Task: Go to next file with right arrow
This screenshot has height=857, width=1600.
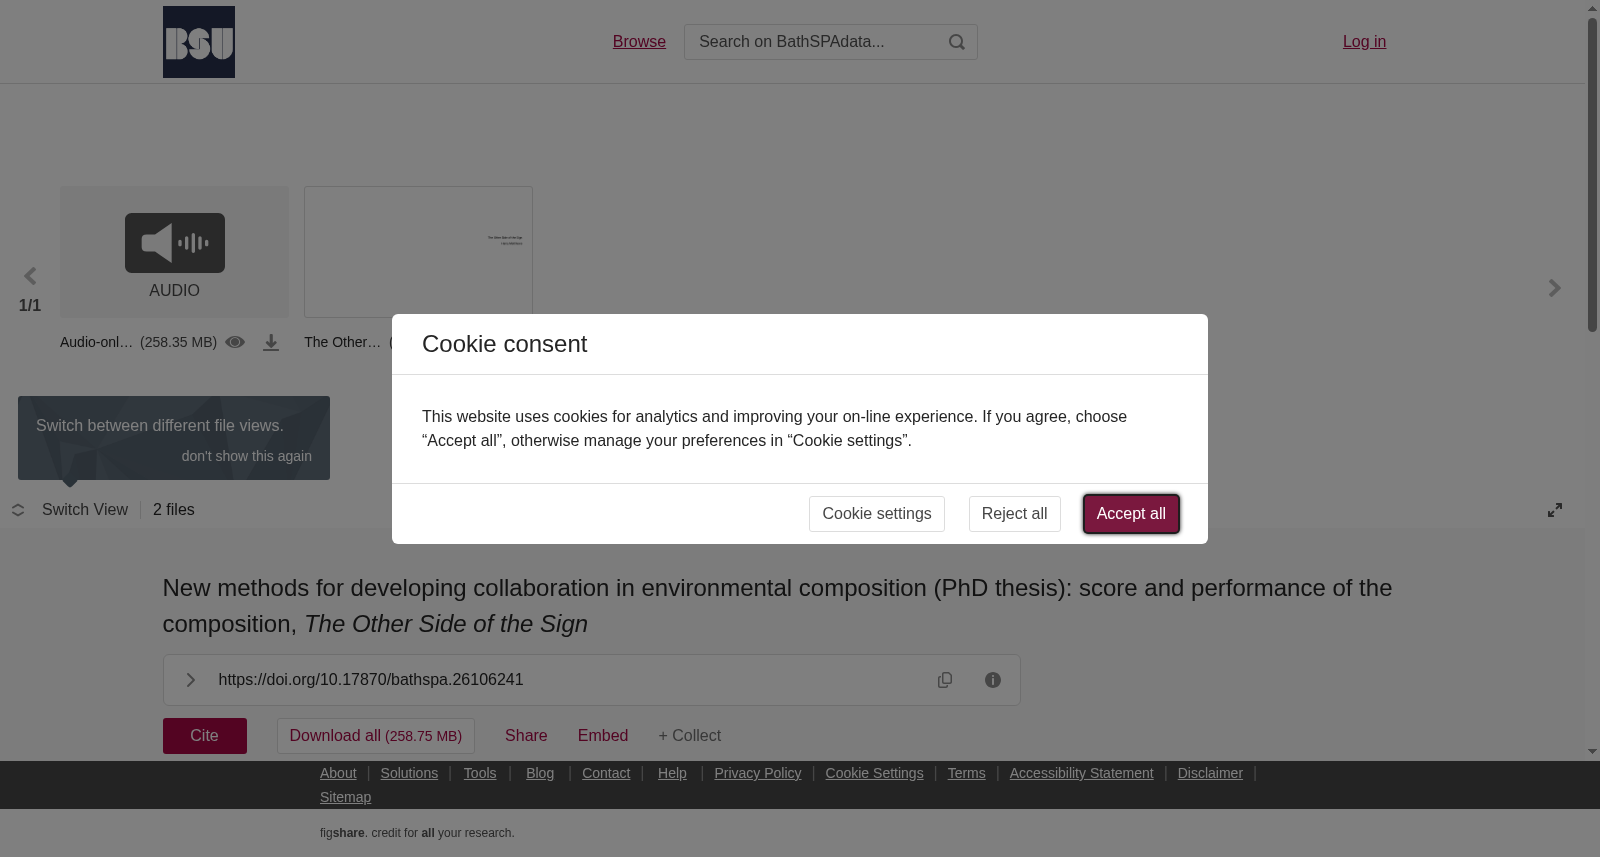Action: tap(1554, 288)
